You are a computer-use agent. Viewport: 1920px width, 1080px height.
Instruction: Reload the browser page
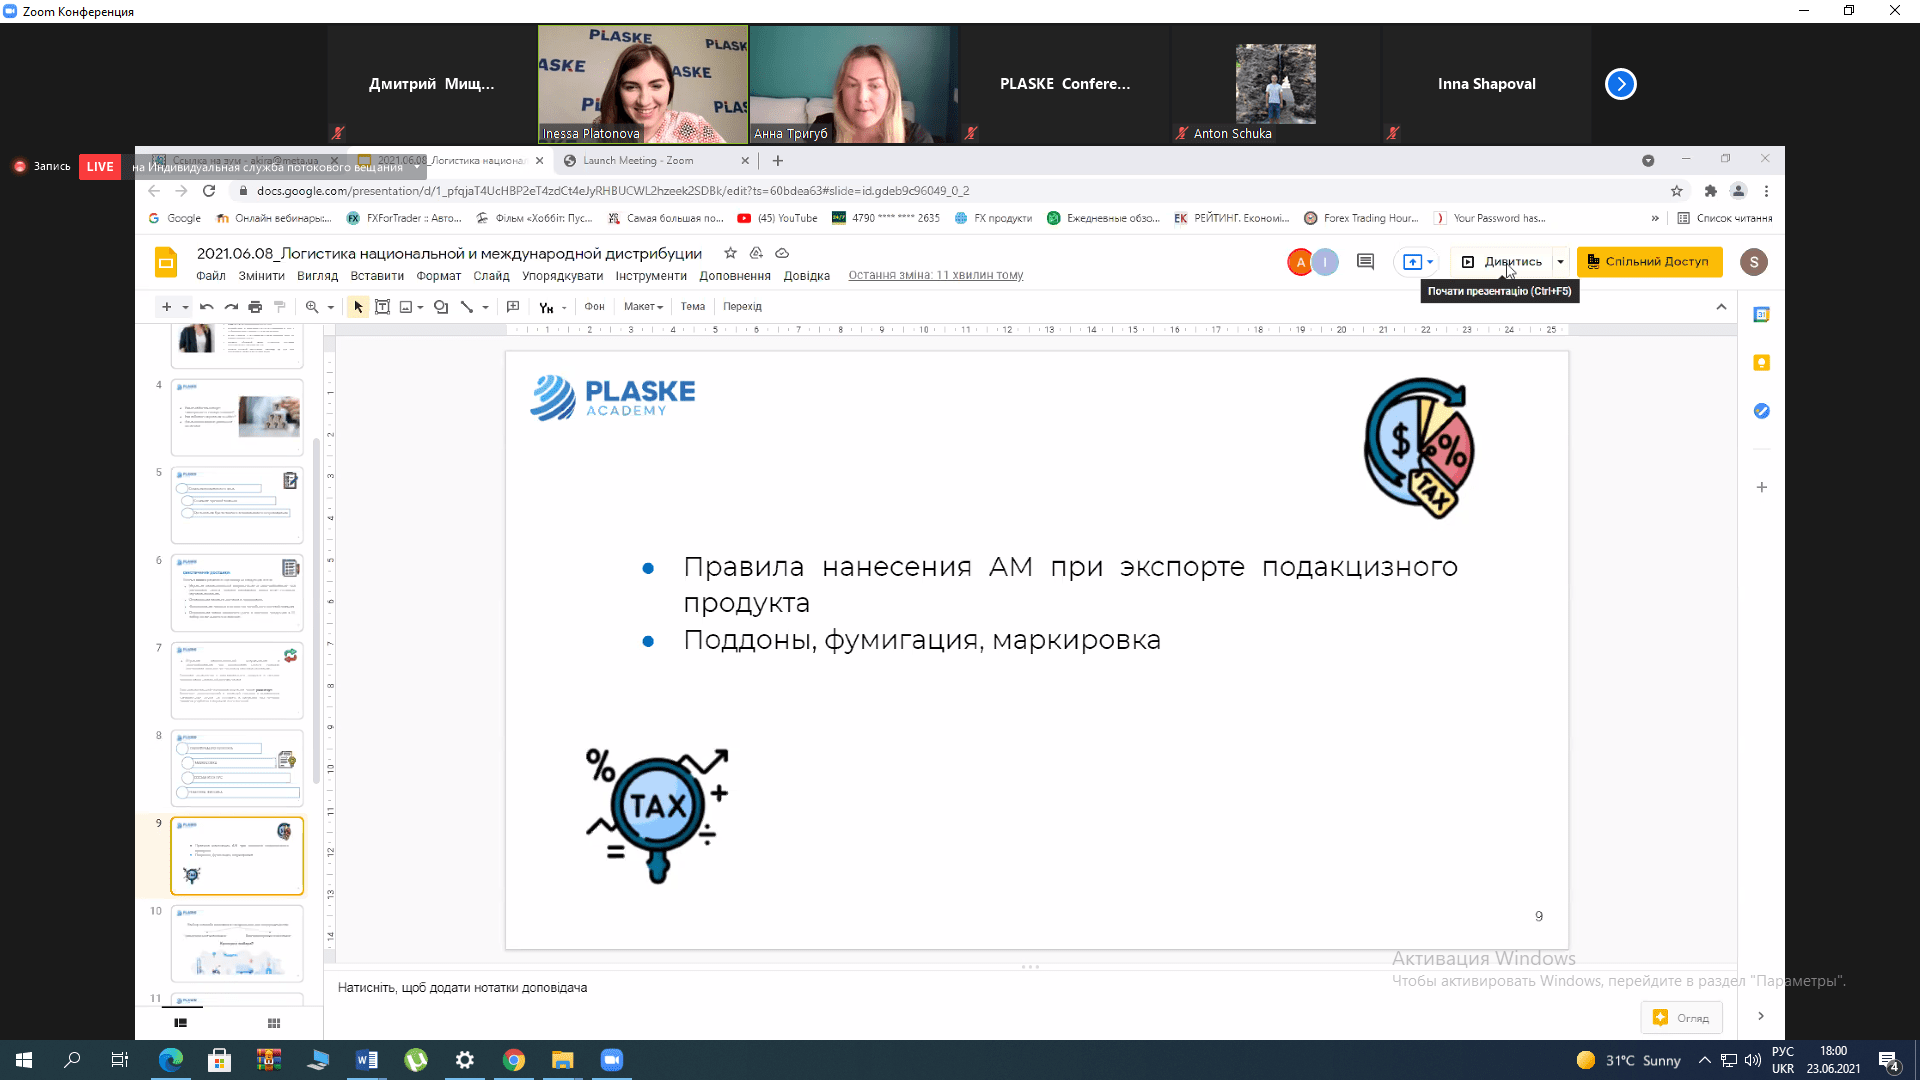pos(209,191)
